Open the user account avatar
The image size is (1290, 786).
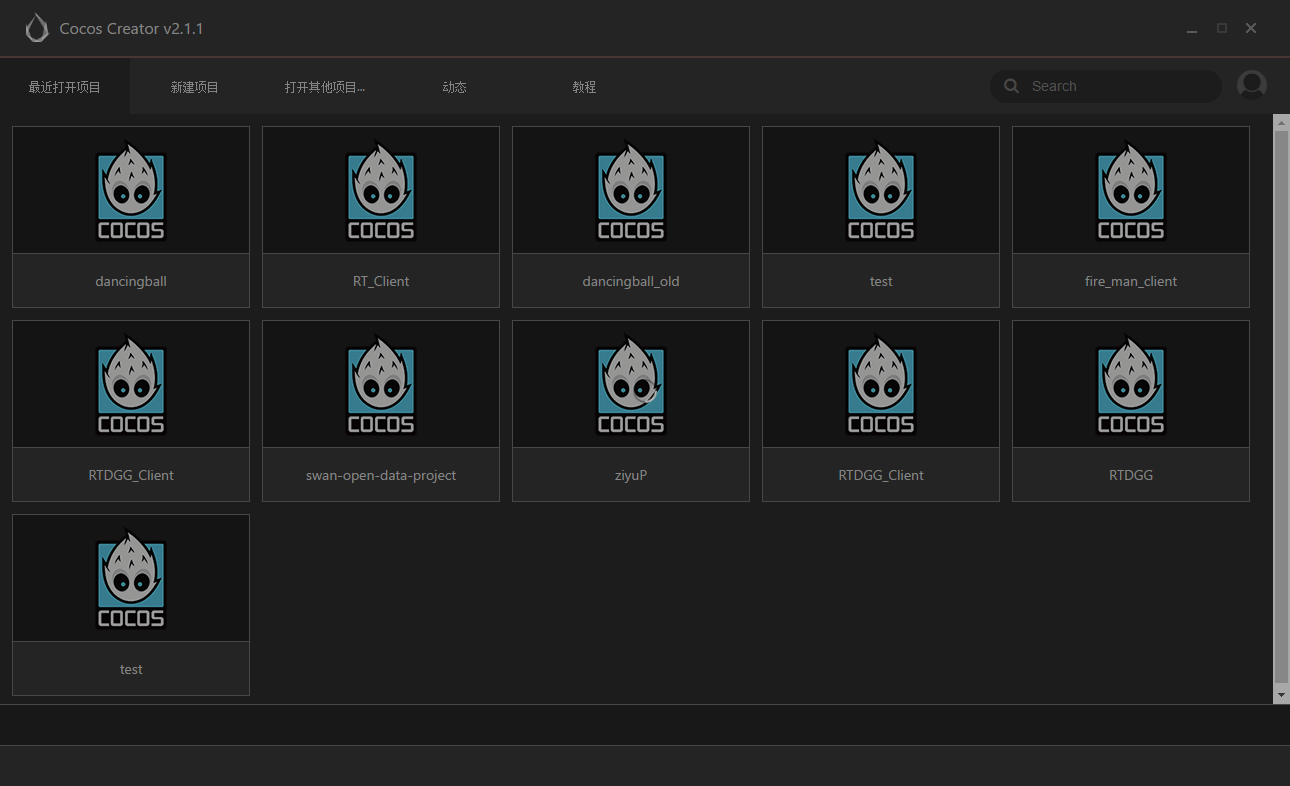tap(1252, 86)
